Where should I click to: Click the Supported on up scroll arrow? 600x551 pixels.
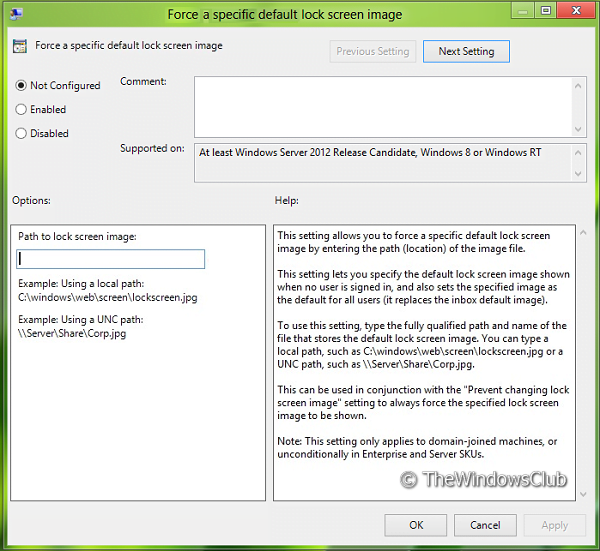tap(578, 153)
